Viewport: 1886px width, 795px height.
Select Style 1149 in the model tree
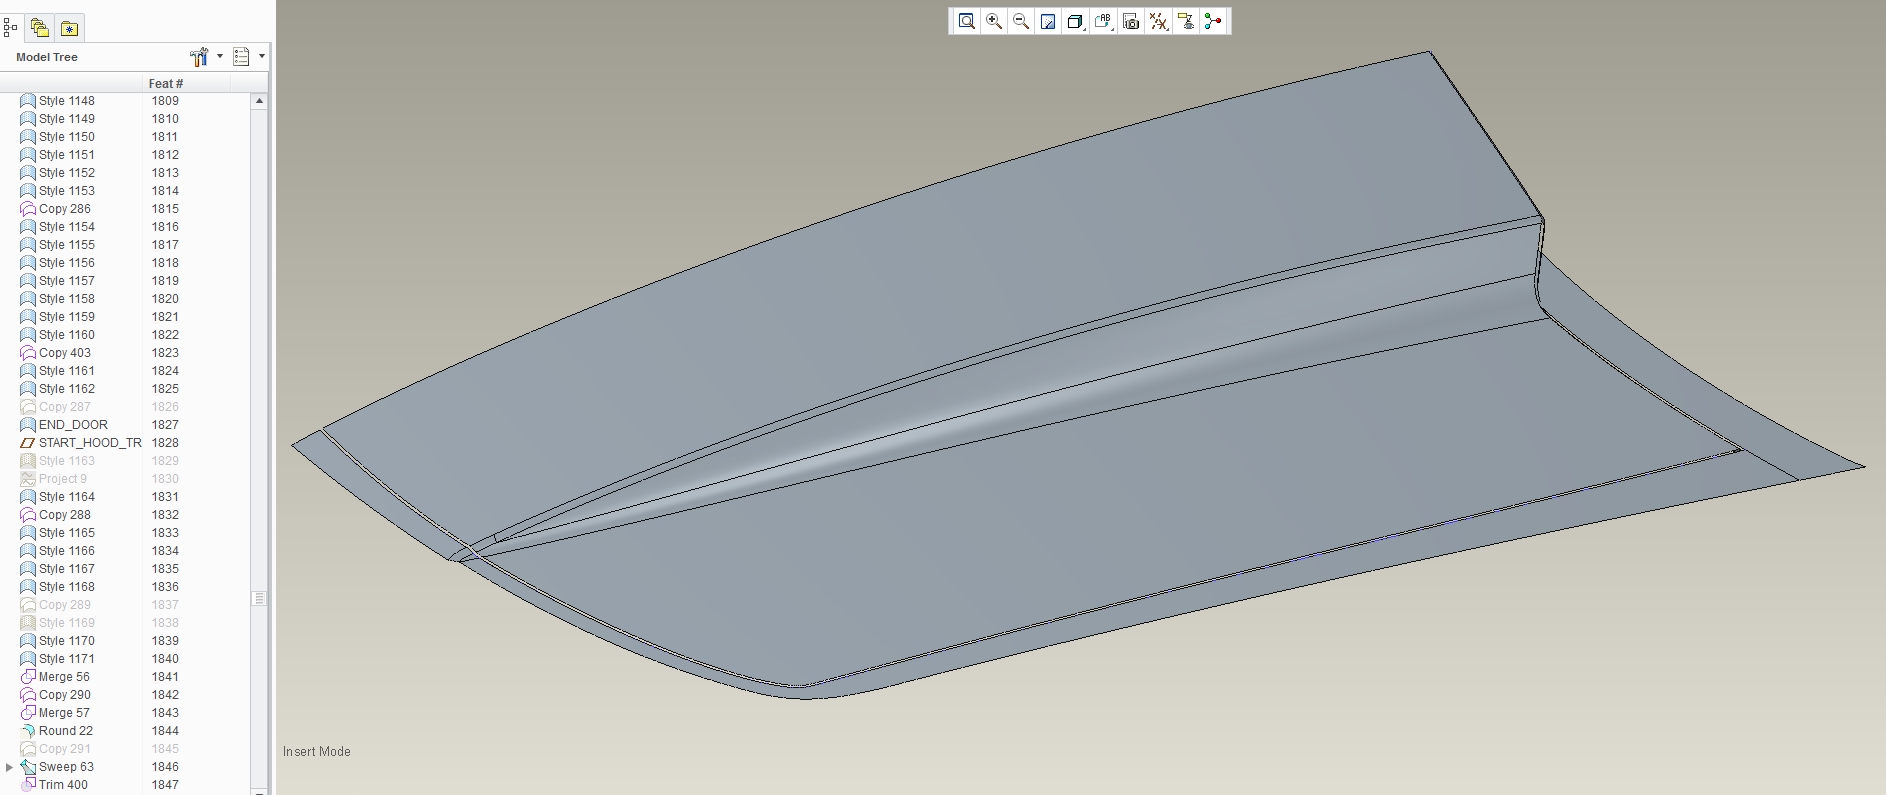[67, 119]
